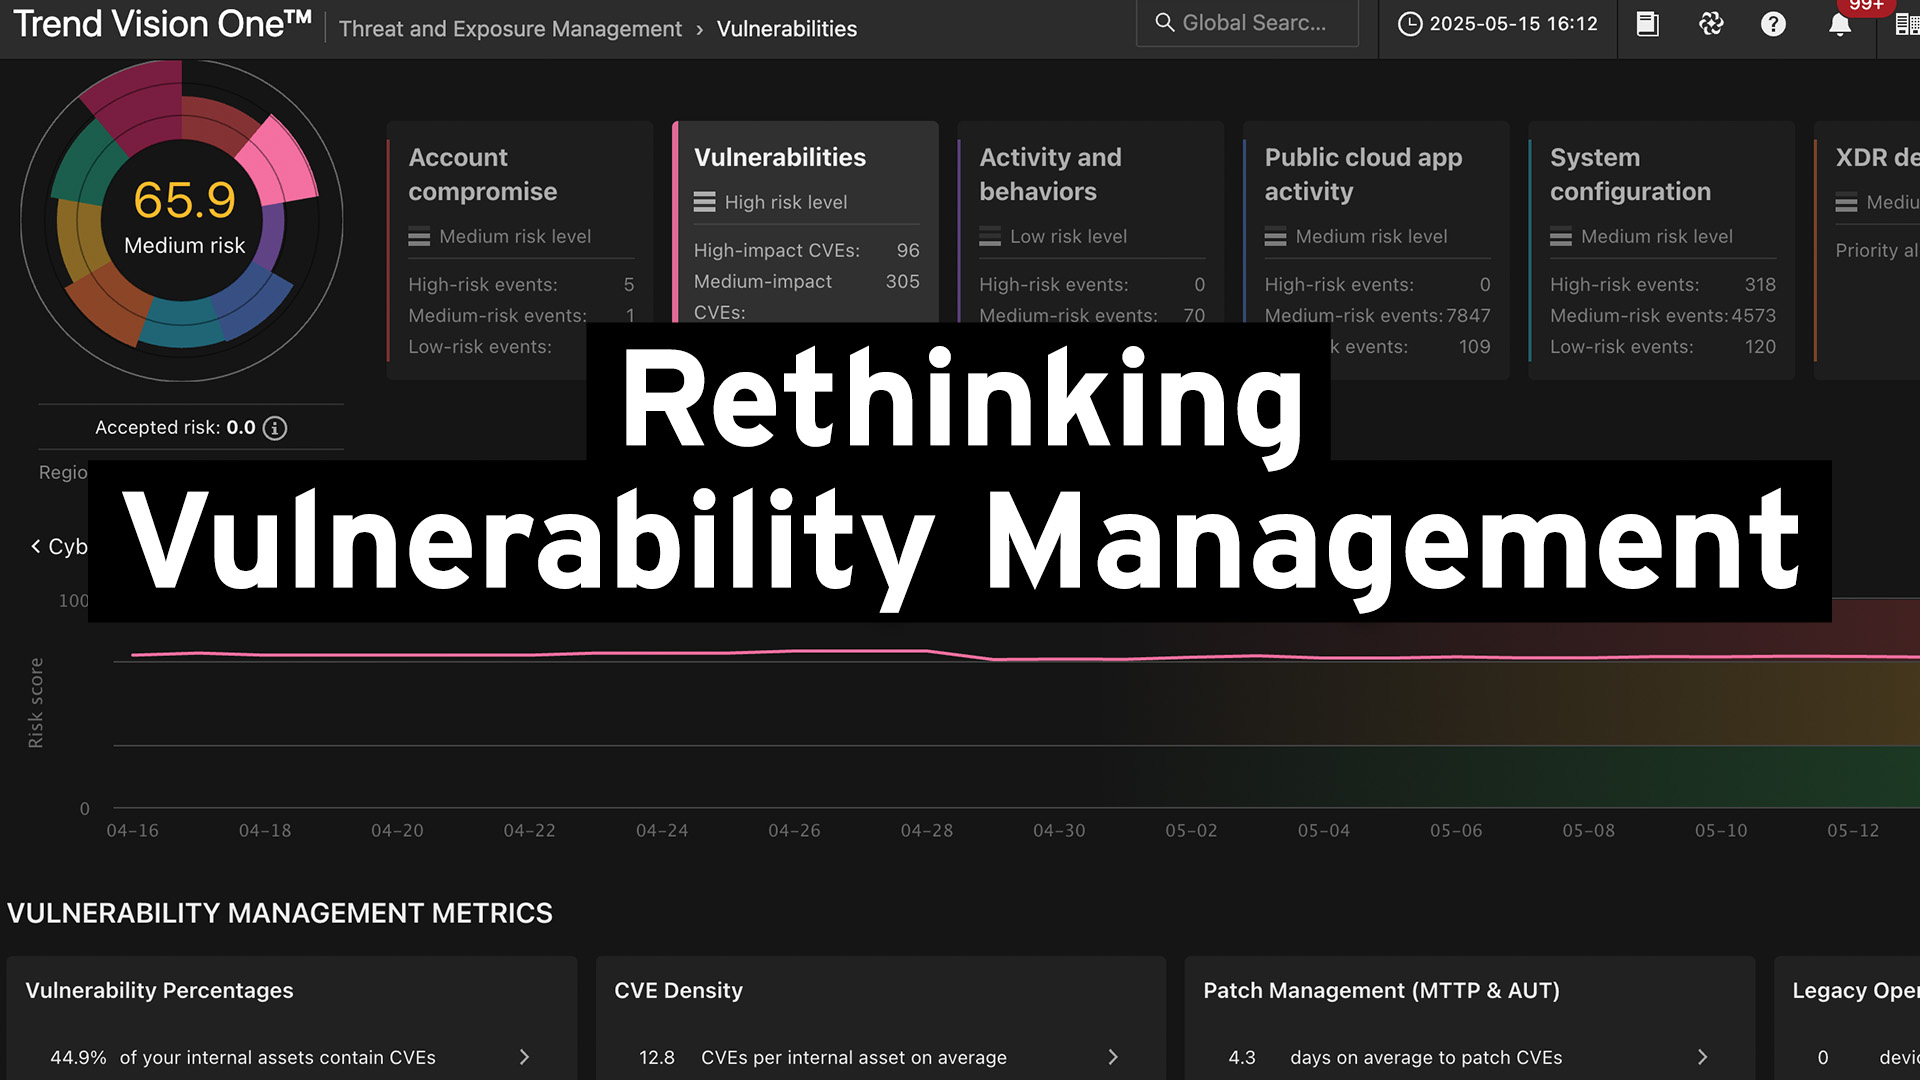Expand days on average to patch chevron
Screen dimensions: 1920x1080
[1702, 1057]
